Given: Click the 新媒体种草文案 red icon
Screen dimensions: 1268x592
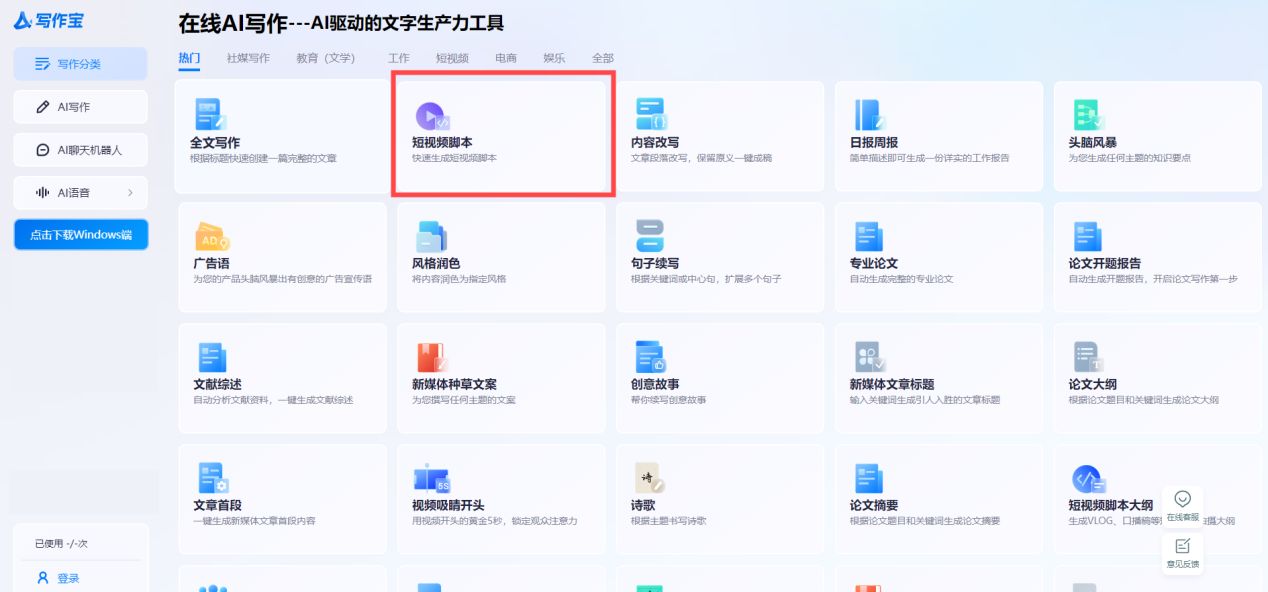Looking at the screenshot, I should [x=432, y=358].
